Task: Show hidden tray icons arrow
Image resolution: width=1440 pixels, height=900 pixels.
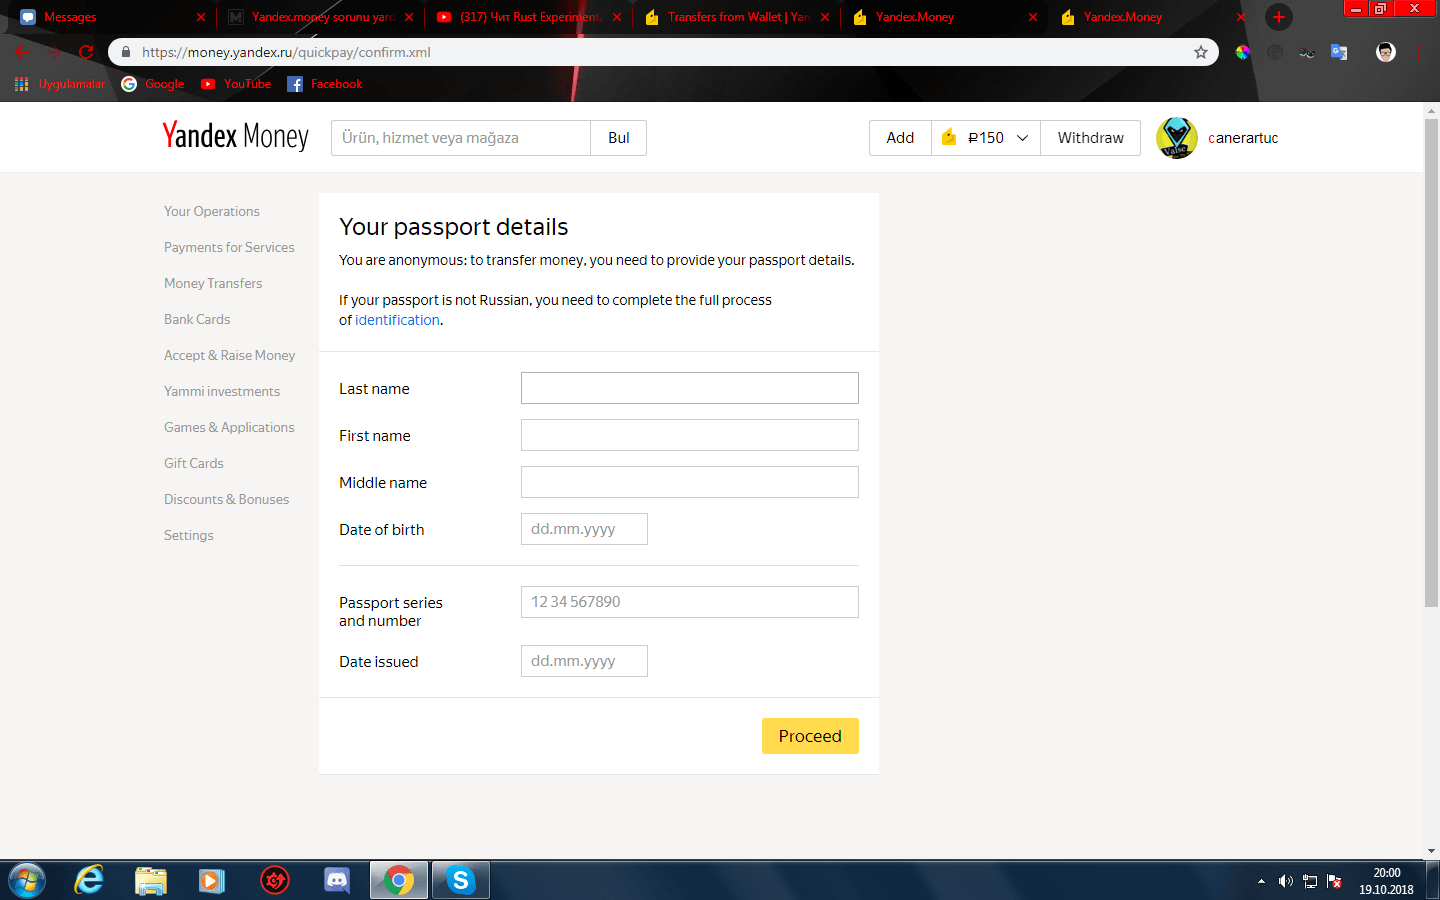Action: point(1261,881)
